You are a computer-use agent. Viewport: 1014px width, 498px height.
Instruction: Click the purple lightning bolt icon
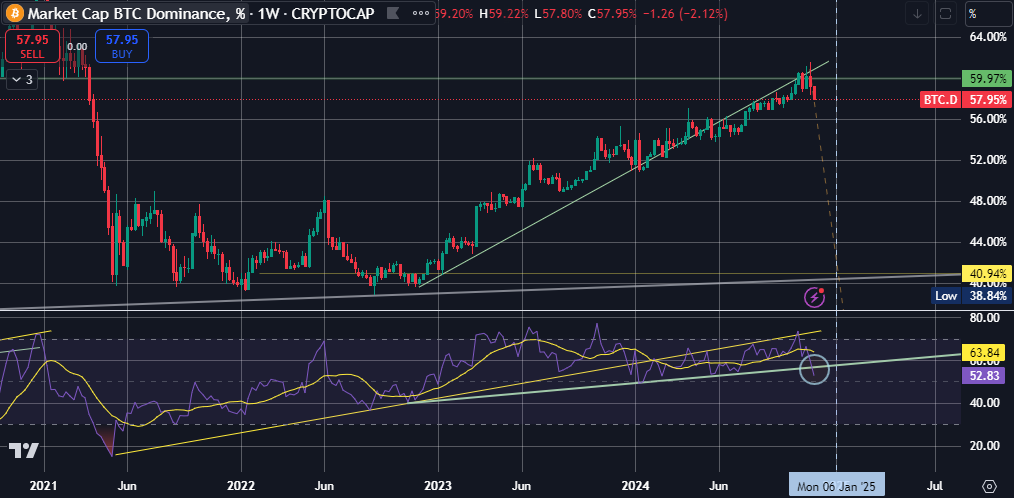pyautogui.click(x=814, y=298)
